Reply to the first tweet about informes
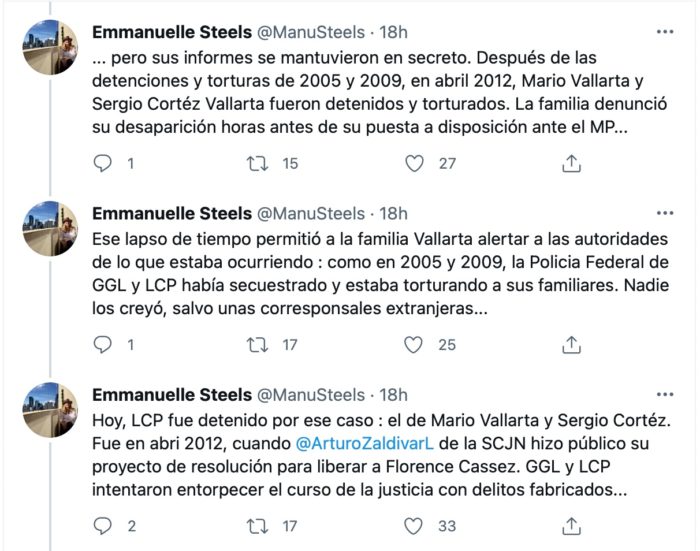This screenshot has height=551, width=700. click(x=102, y=163)
